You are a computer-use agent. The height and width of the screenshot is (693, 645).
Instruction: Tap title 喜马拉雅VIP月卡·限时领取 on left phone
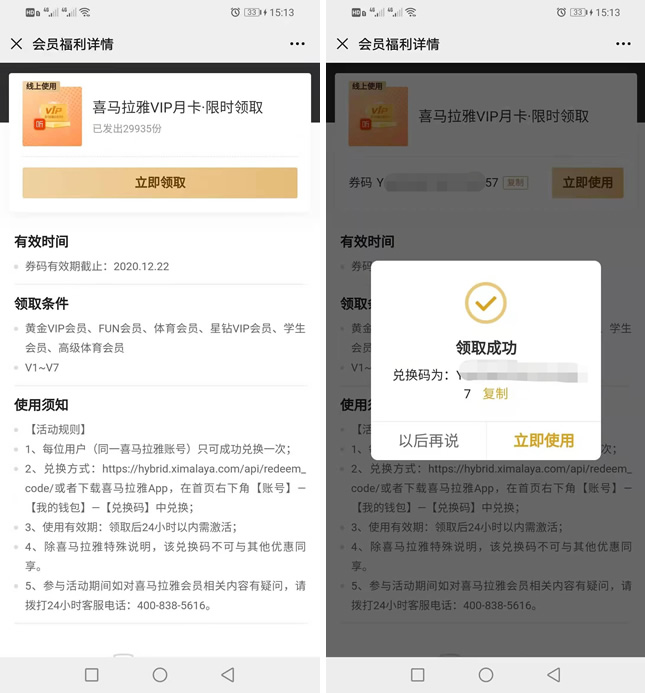pyautogui.click(x=177, y=107)
